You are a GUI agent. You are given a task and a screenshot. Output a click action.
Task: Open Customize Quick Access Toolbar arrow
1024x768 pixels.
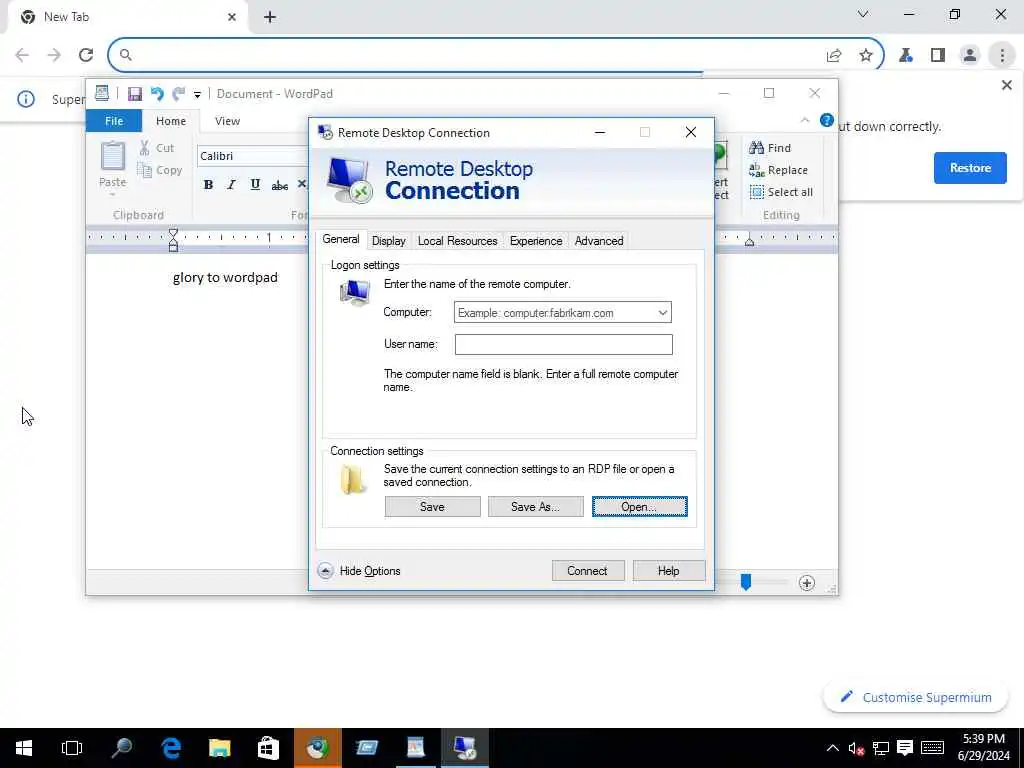pos(197,95)
